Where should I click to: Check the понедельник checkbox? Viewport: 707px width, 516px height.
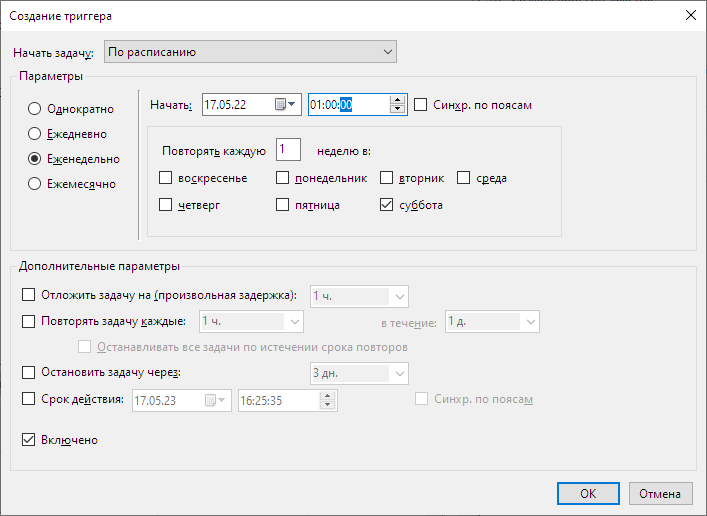point(282,178)
